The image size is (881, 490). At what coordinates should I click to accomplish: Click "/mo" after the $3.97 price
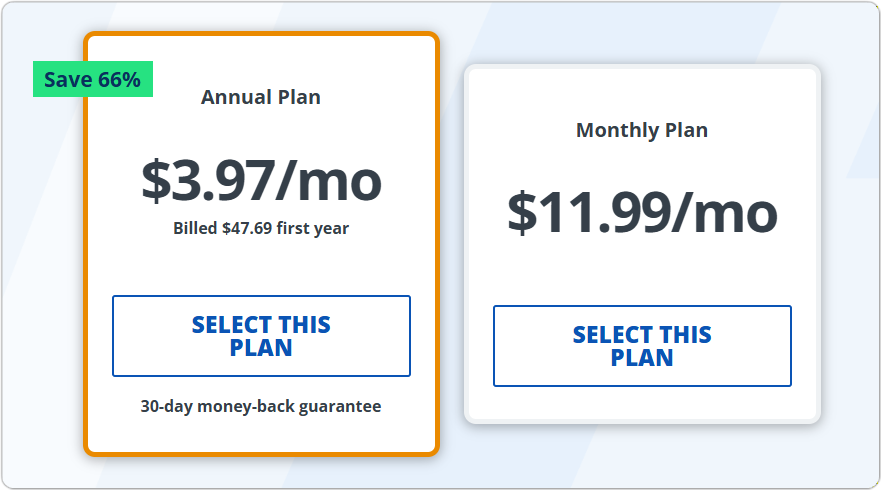[x=329, y=181]
